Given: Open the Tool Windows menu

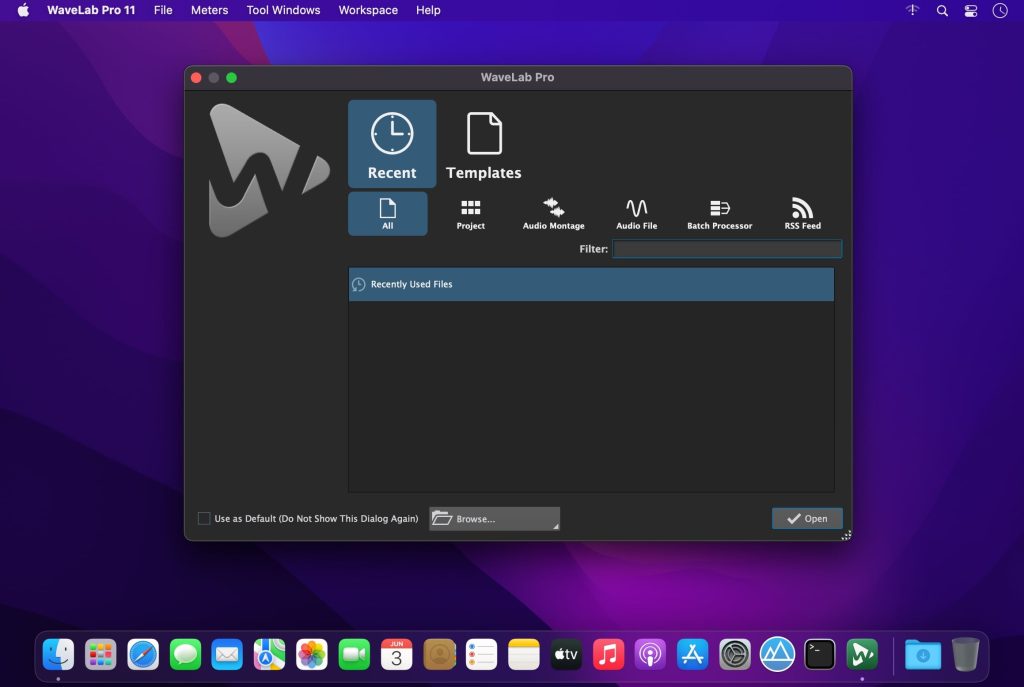Looking at the screenshot, I should tap(283, 11).
